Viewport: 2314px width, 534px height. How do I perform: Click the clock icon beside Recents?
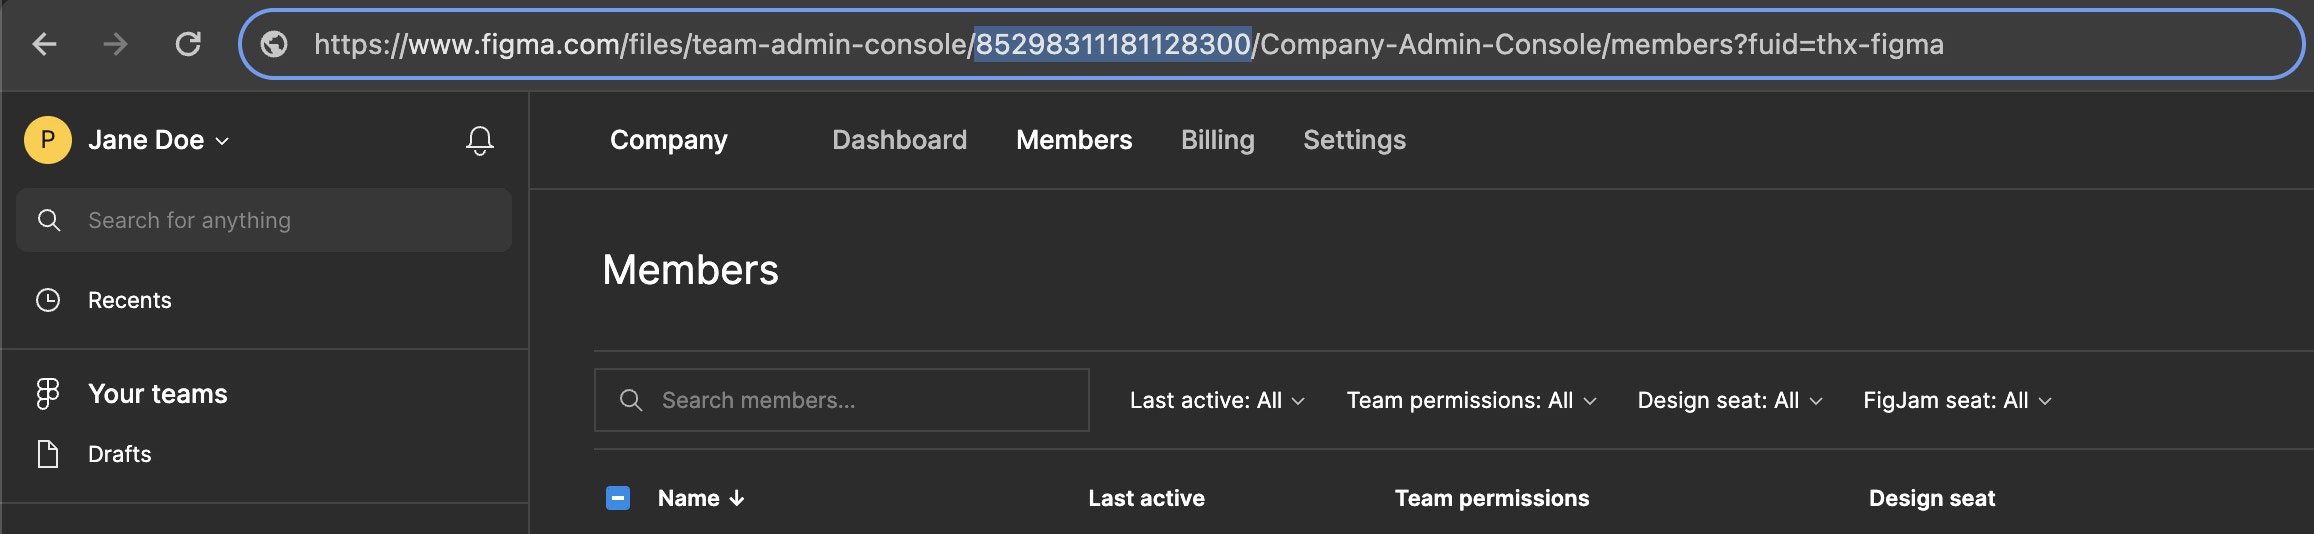(x=48, y=300)
